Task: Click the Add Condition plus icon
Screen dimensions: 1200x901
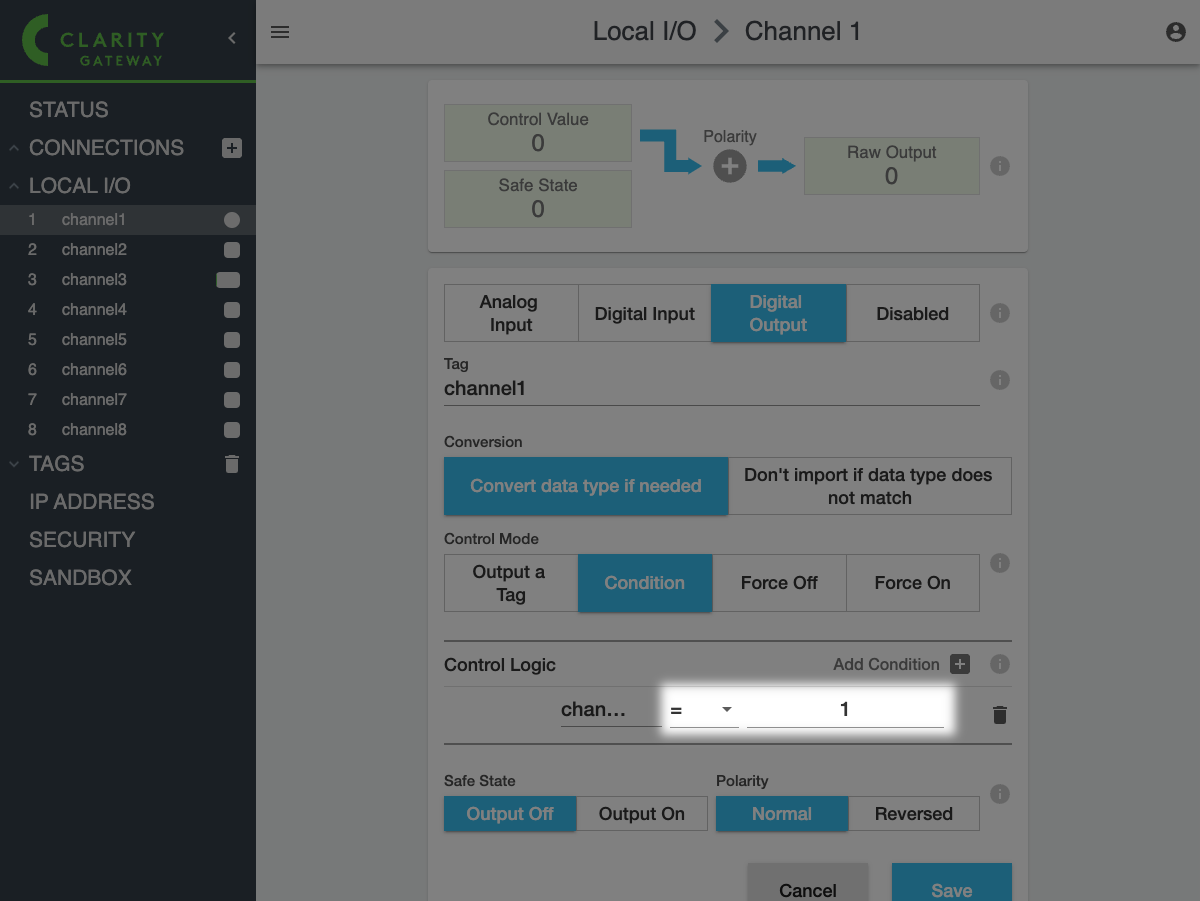Action: (960, 664)
